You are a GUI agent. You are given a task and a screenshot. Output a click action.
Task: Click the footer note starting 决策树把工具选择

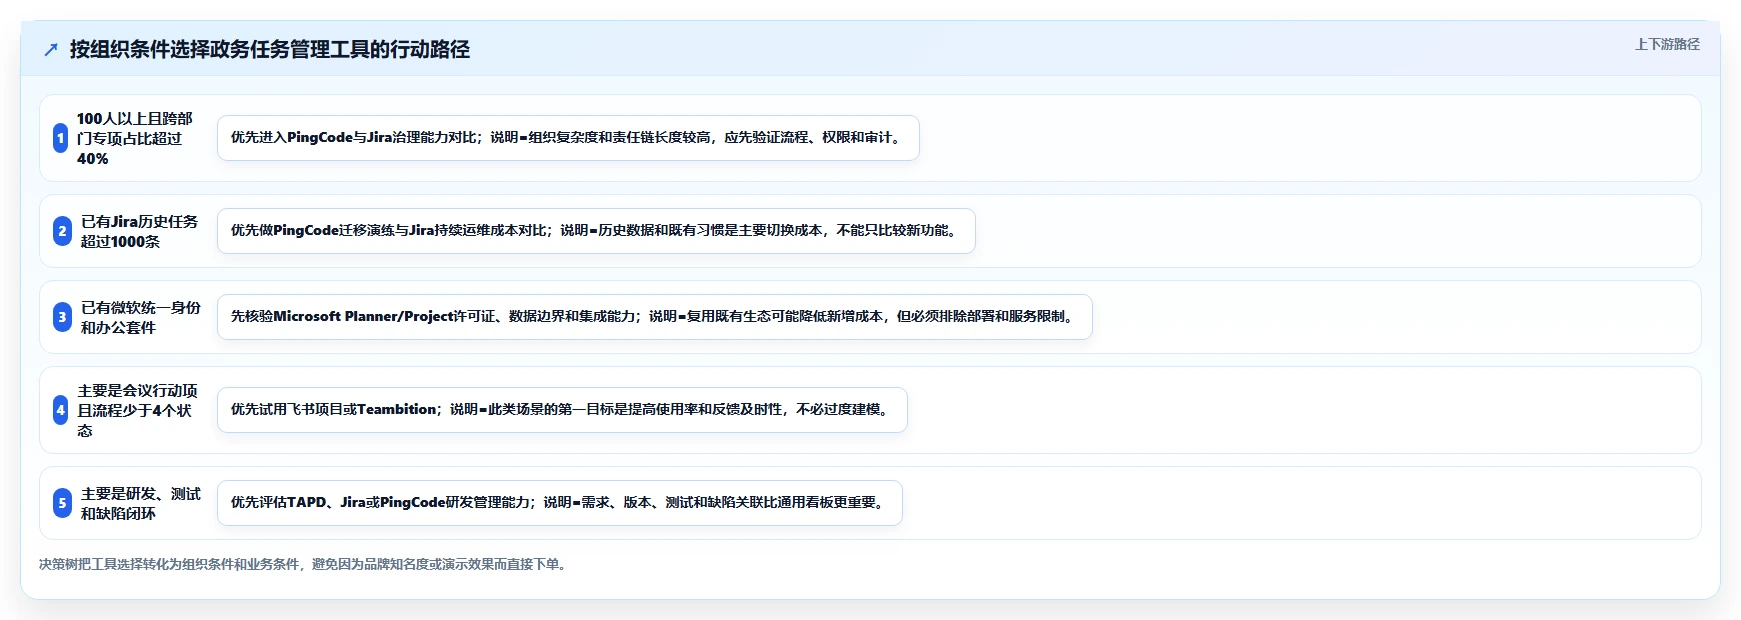305,564
